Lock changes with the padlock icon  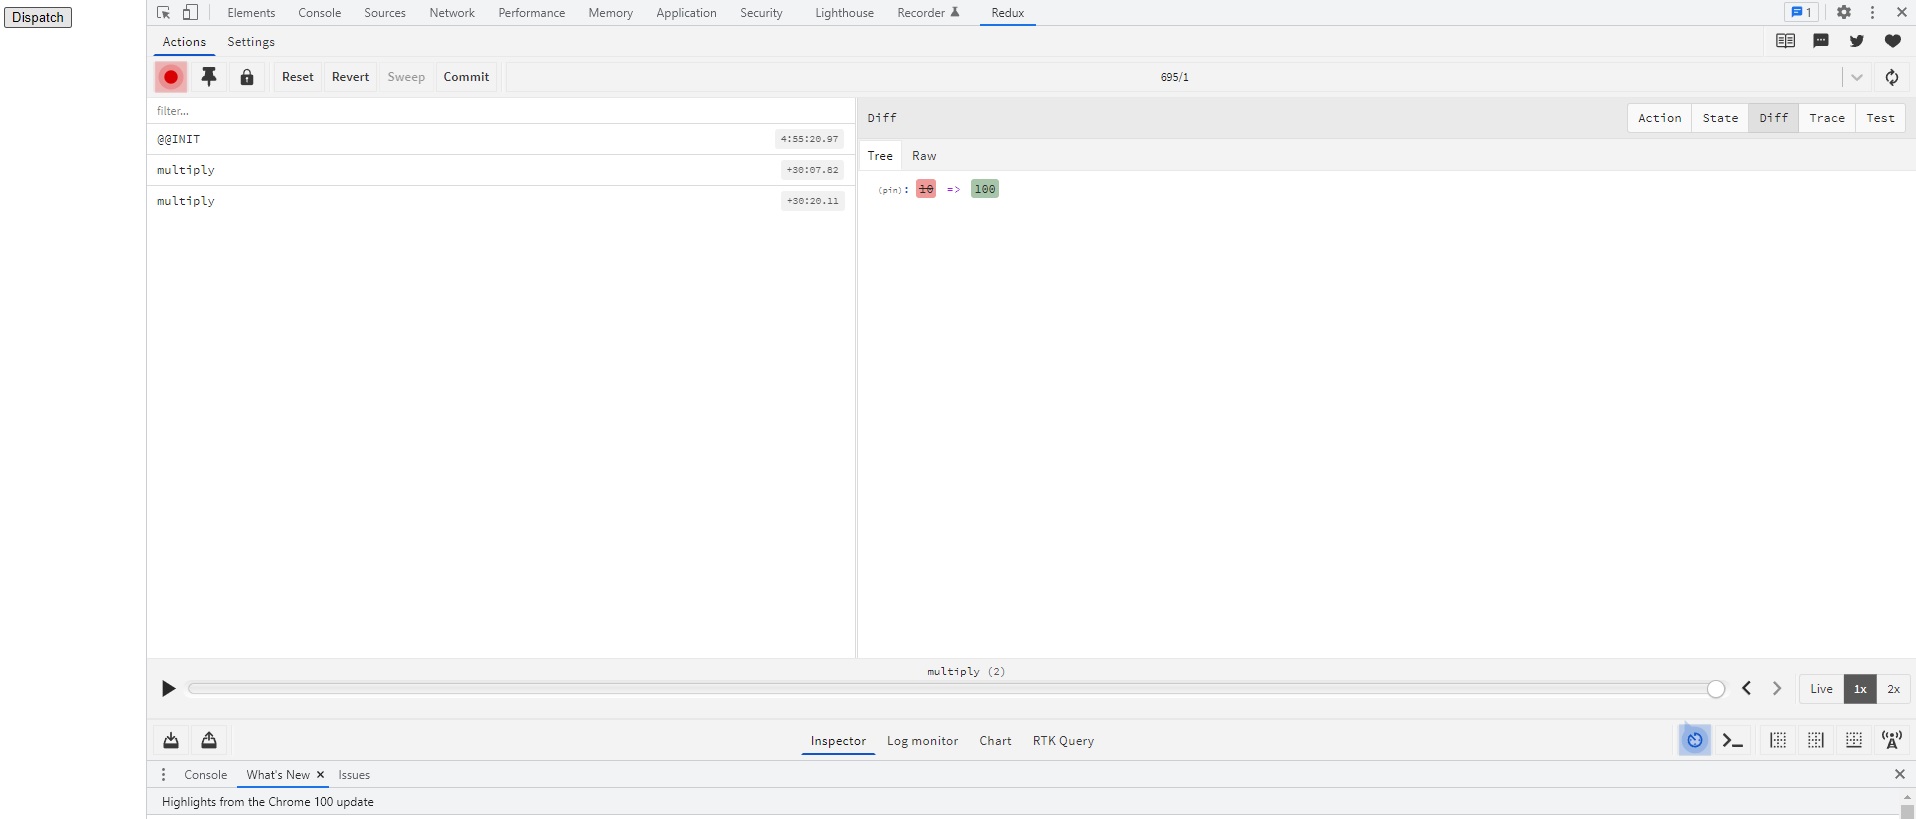pyautogui.click(x=247, y=77)
